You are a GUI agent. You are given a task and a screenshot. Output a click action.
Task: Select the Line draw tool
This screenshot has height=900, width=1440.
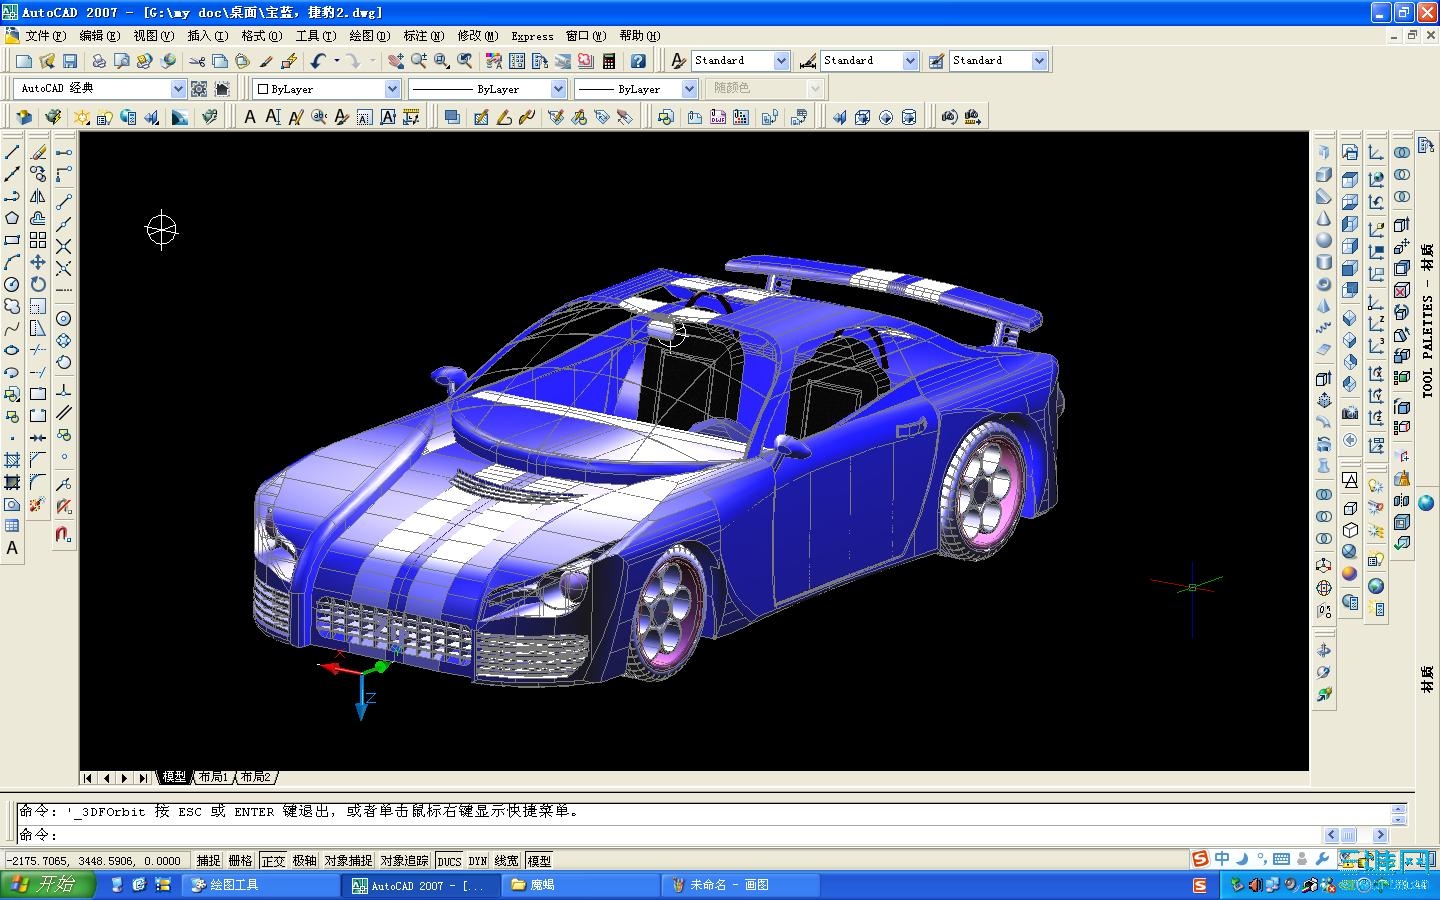pos(12,153)
